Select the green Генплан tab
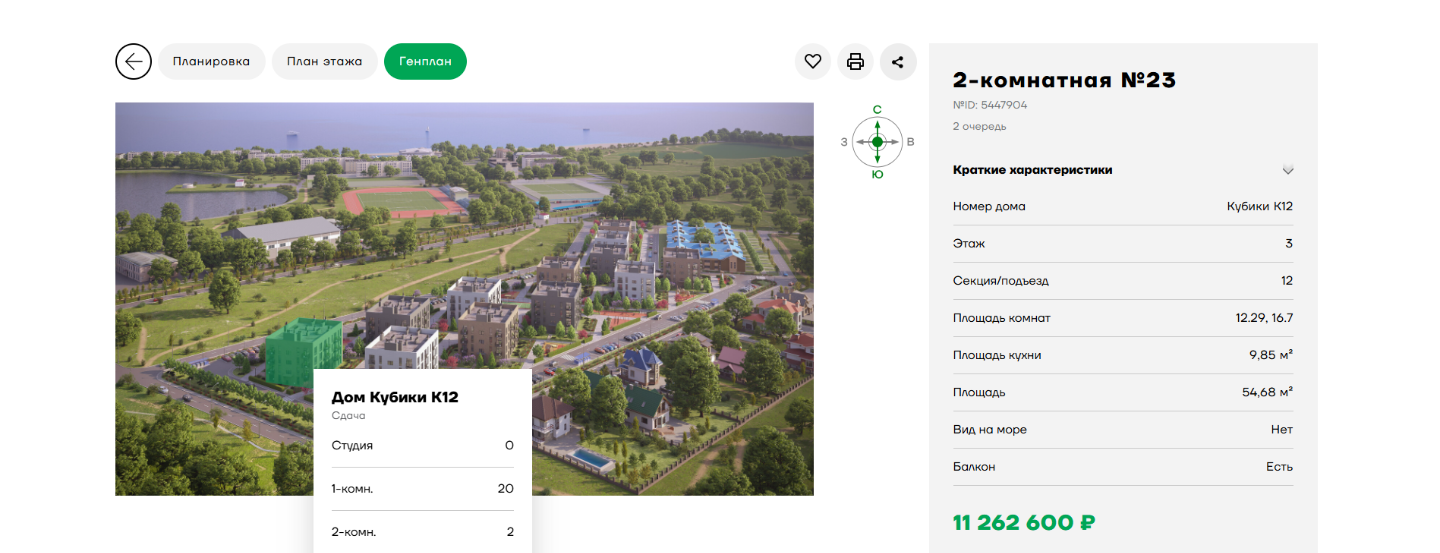The height and width of the screenshot is (553, 1440). (x=425, y=61)
